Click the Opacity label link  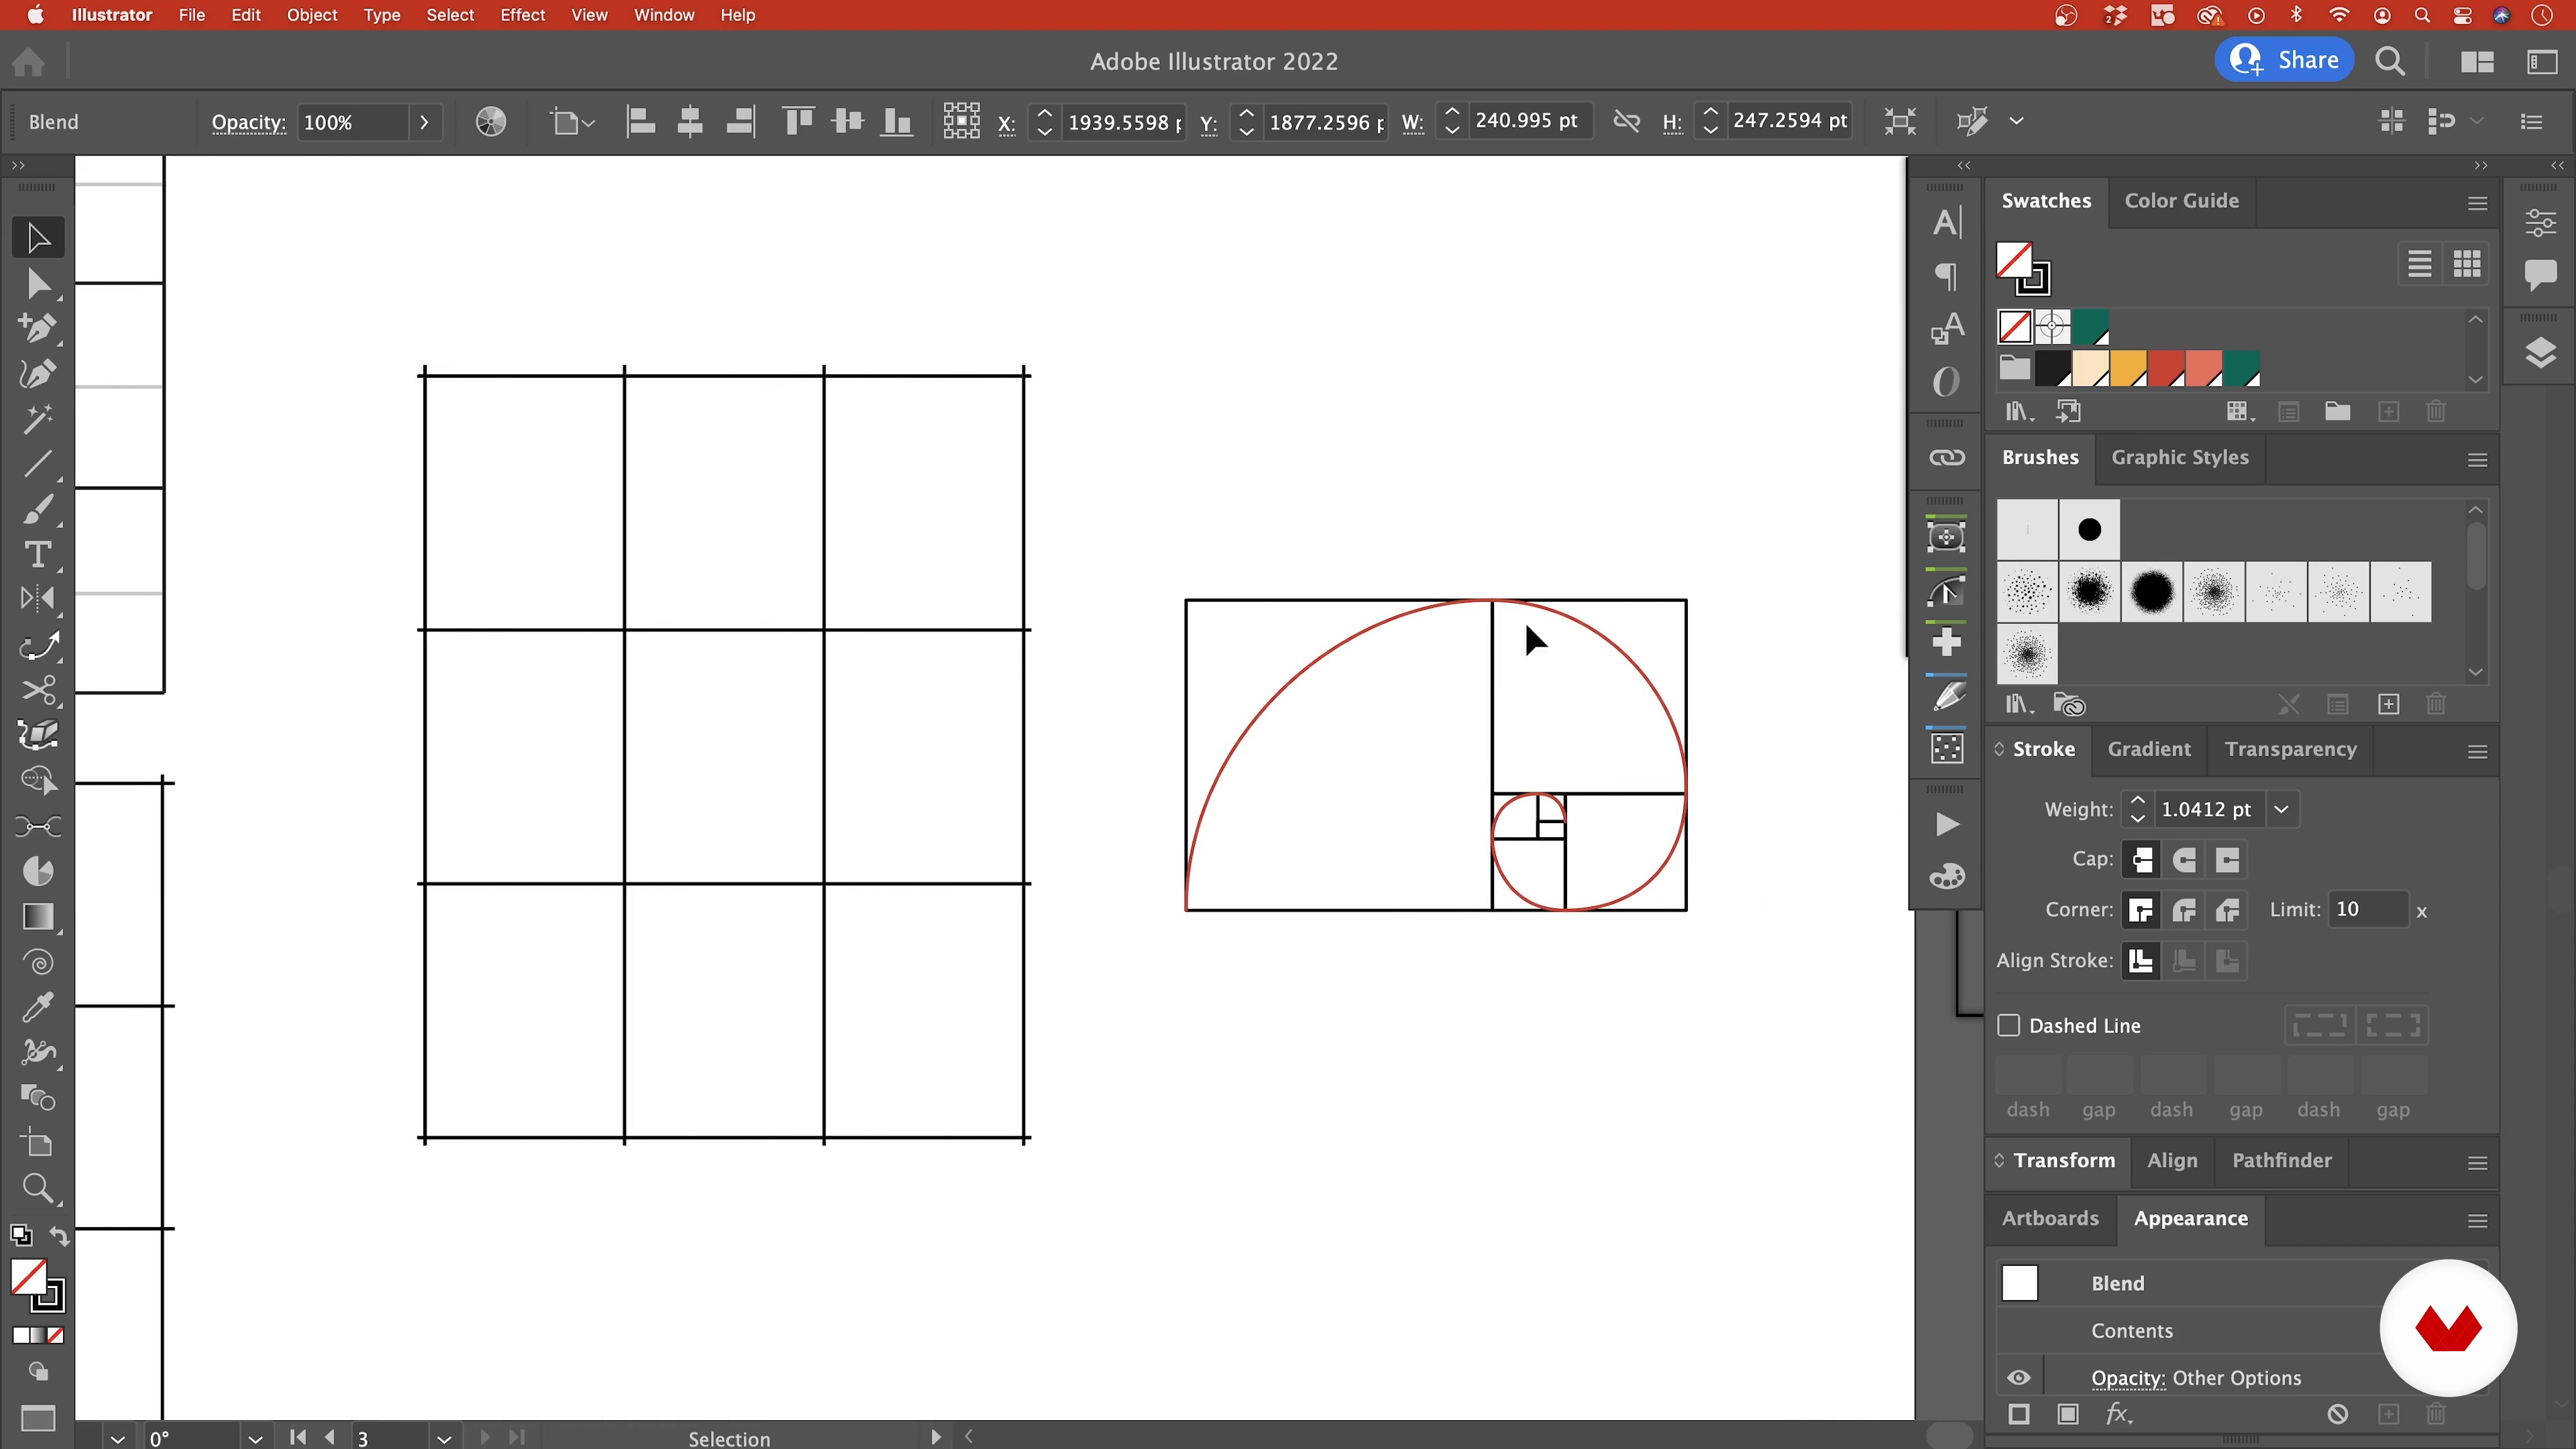248,122
